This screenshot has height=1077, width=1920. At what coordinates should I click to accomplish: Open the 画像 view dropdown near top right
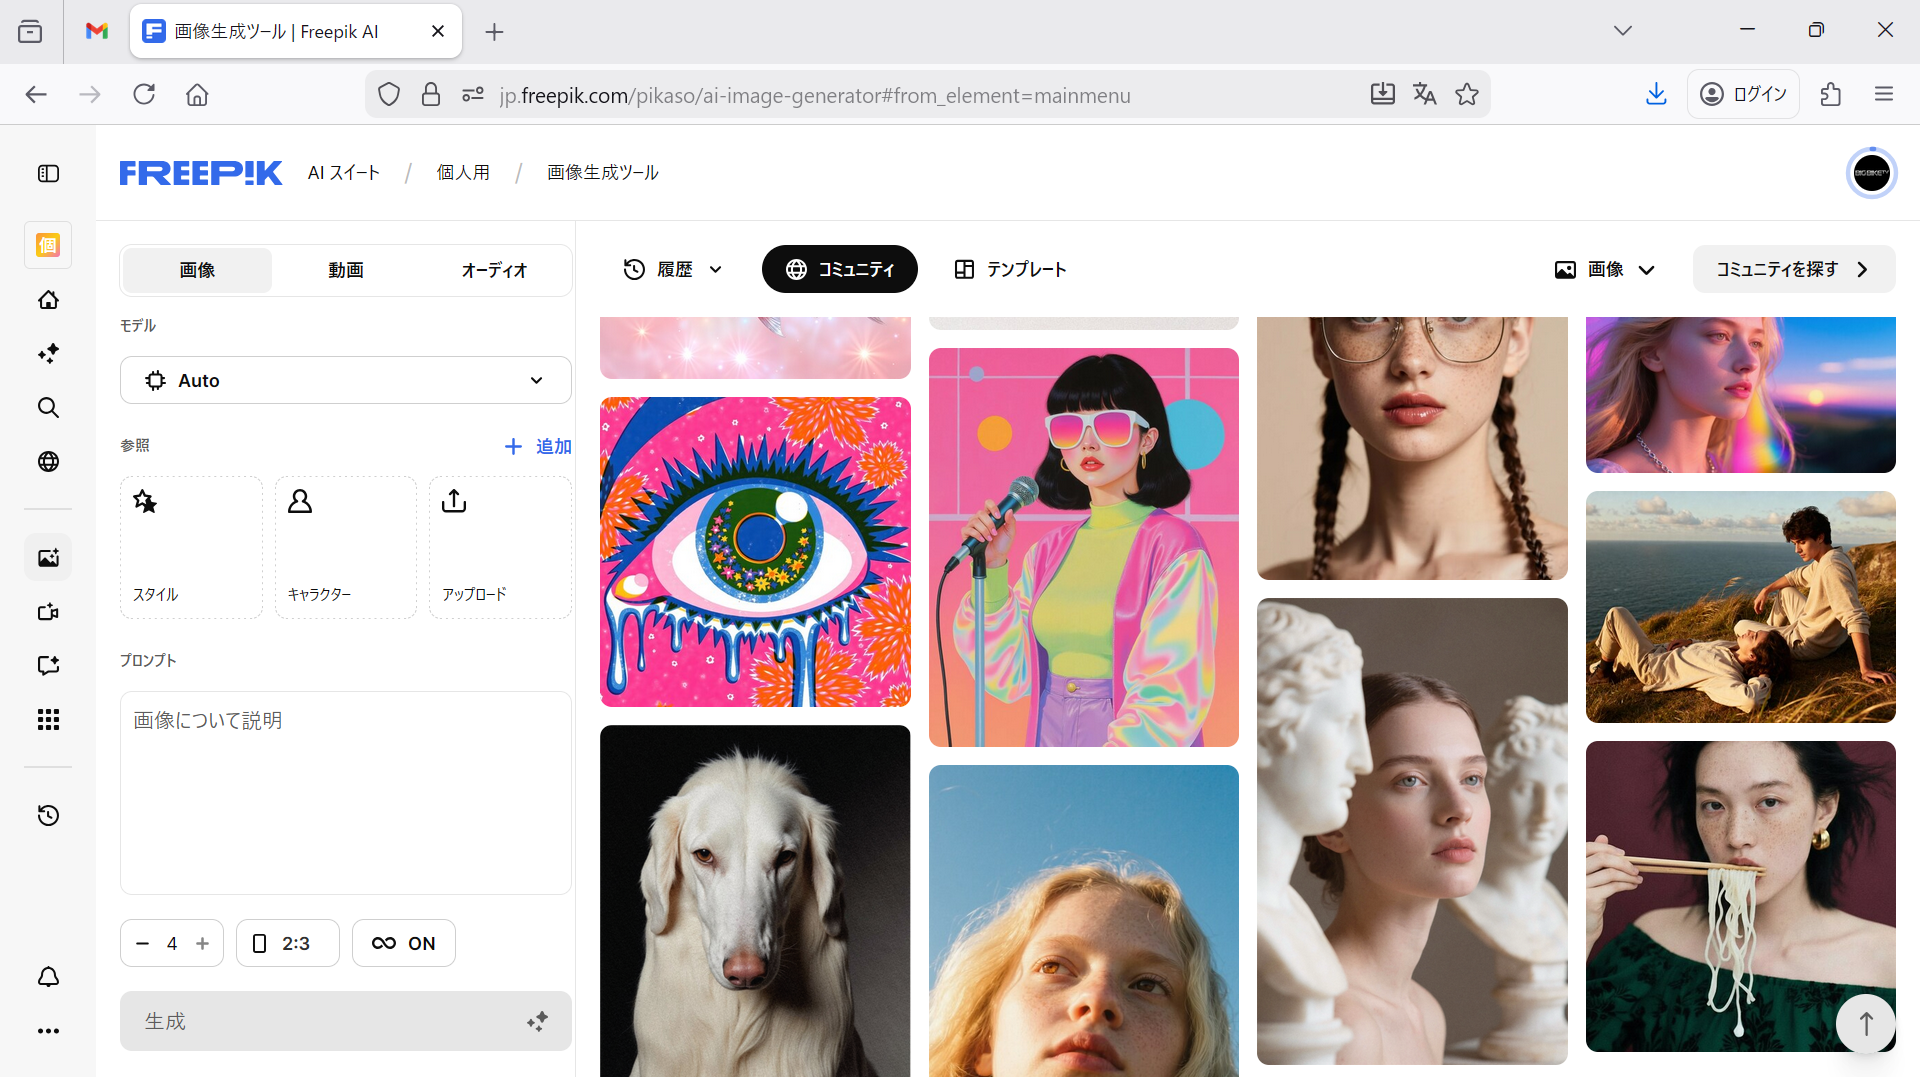1604,269
